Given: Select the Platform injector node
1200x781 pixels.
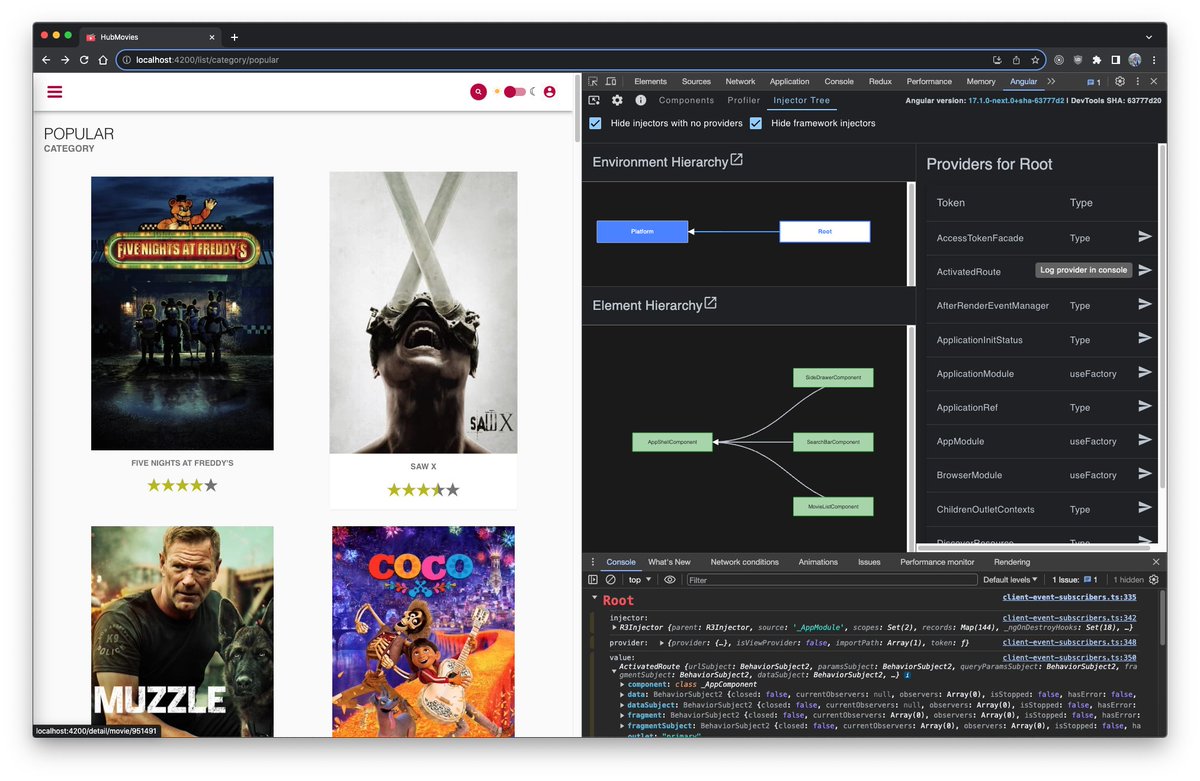Looking at the screenshot, I should (642, 232).
